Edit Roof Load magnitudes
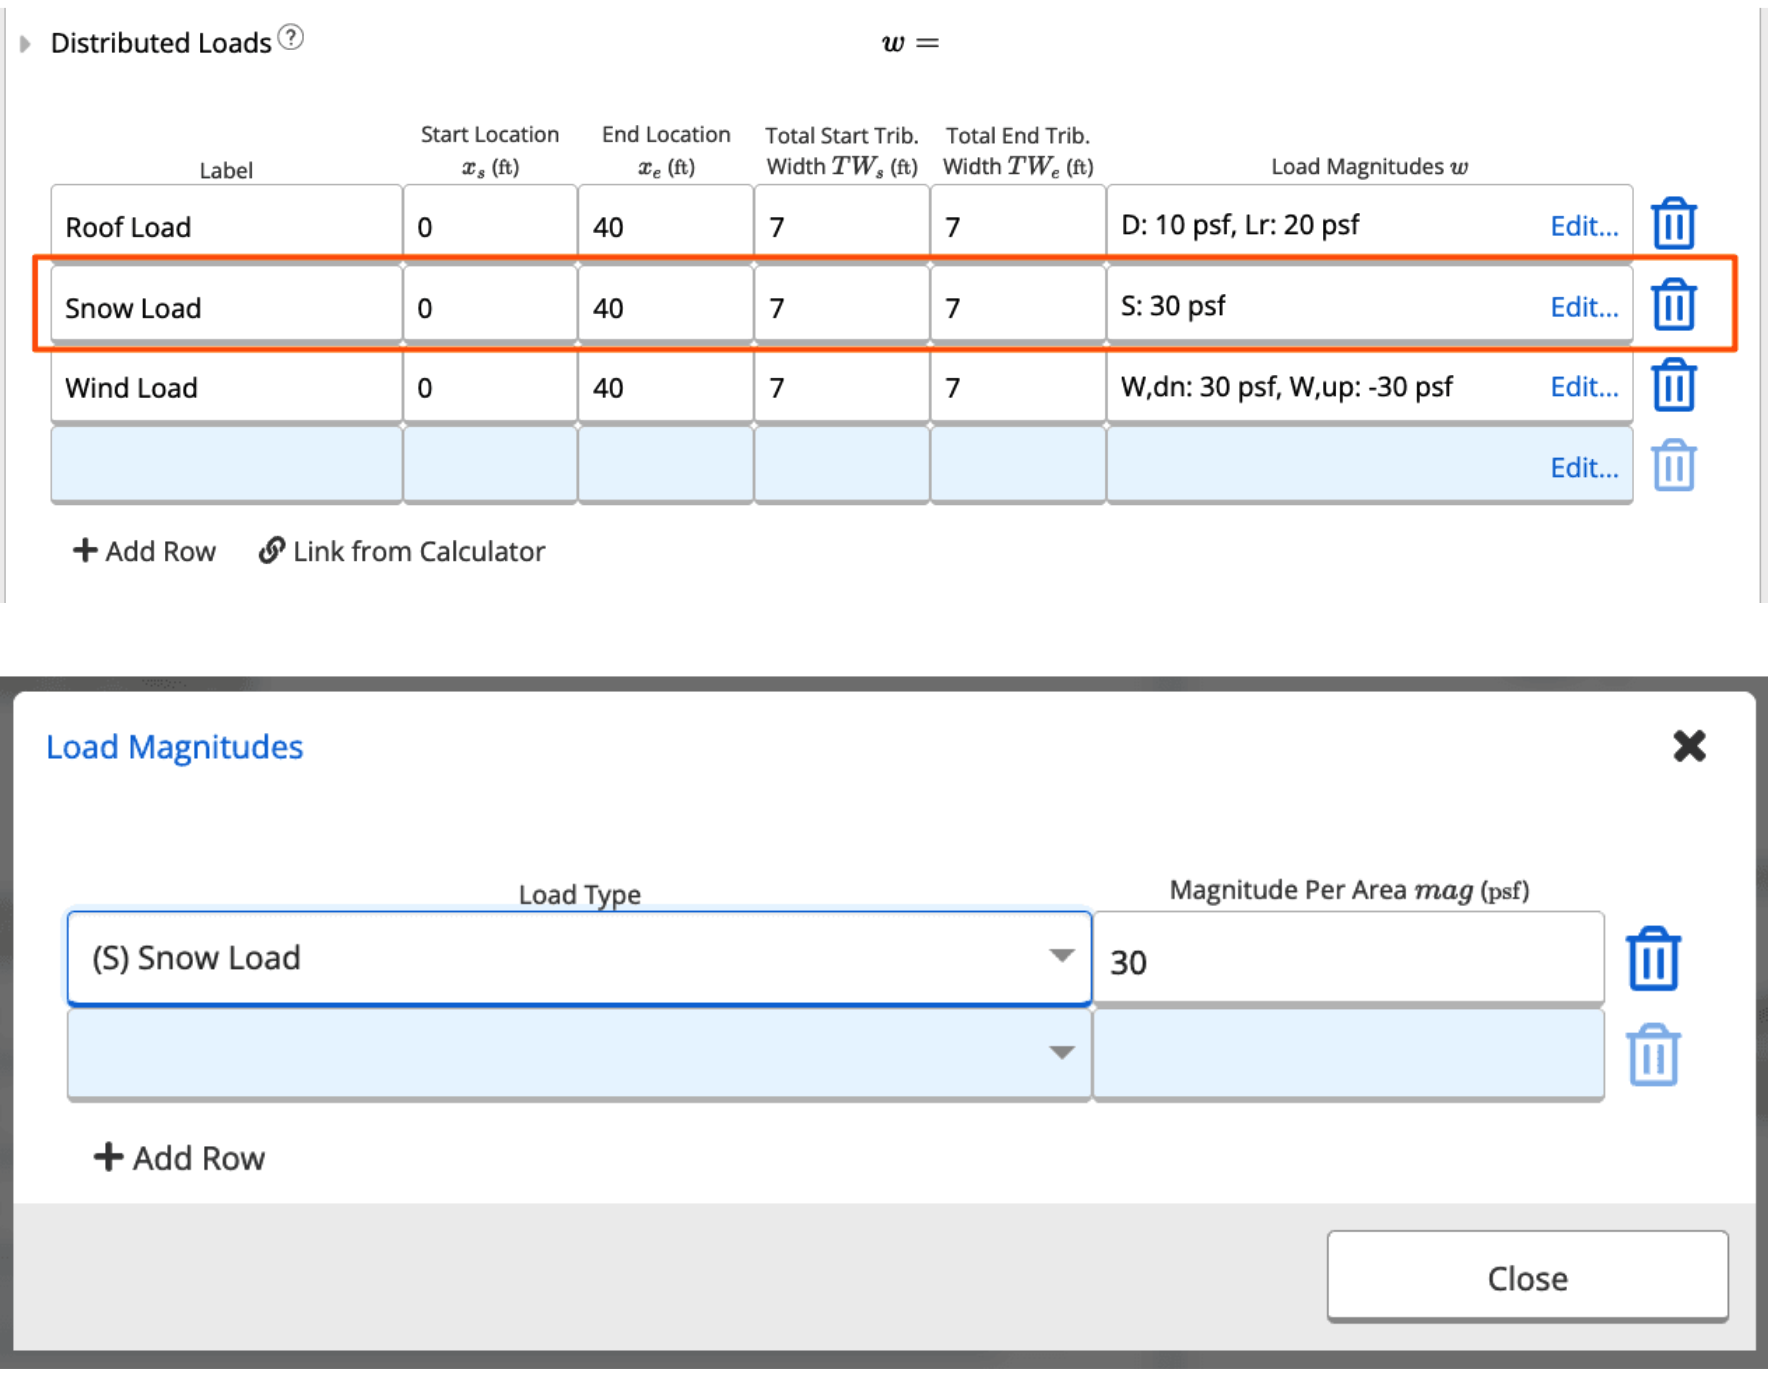The image size is (1768, 1380). 1584,226
